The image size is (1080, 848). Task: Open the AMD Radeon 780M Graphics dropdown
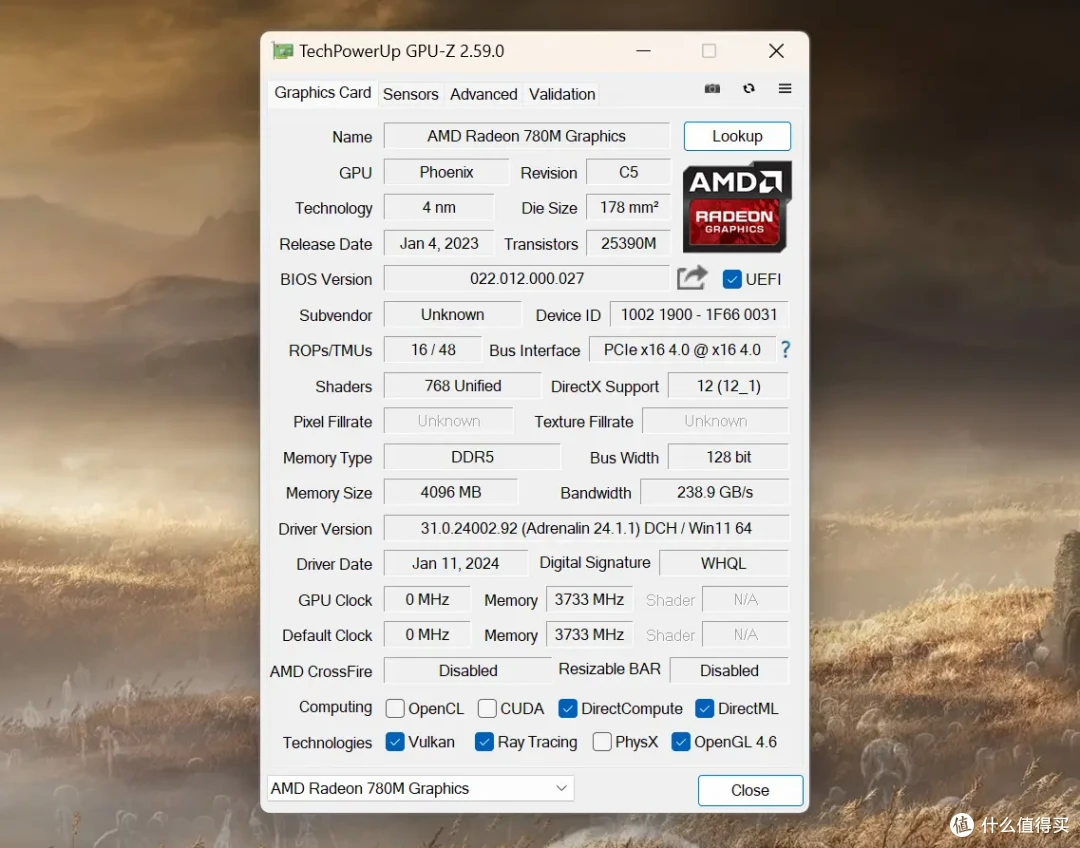[x=420, y=789]
